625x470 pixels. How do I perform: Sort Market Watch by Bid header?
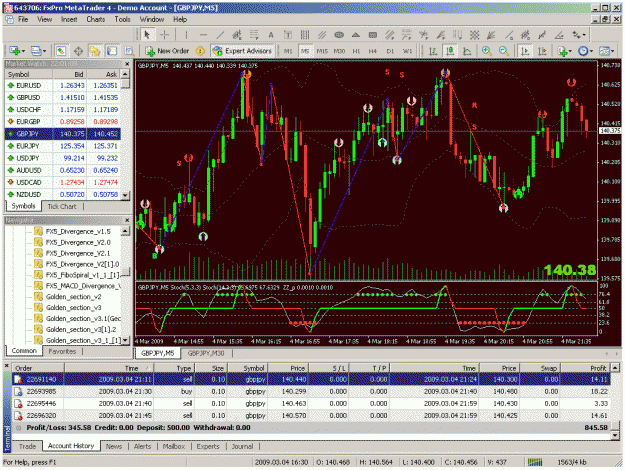pos(70,74)
